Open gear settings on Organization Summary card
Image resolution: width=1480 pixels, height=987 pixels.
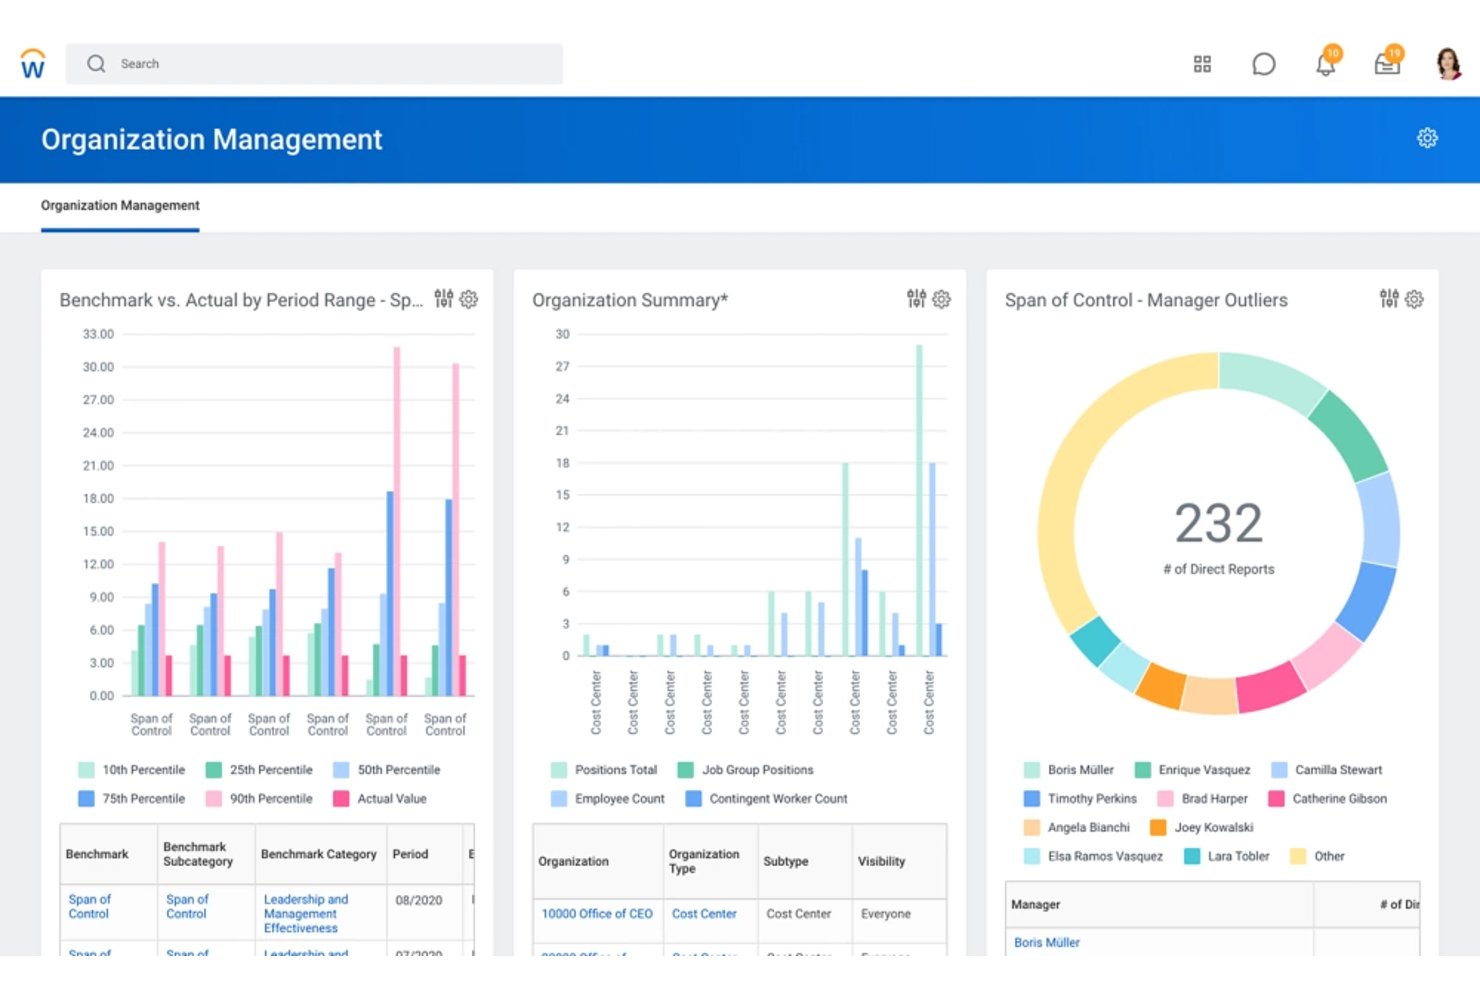[941, 299]
